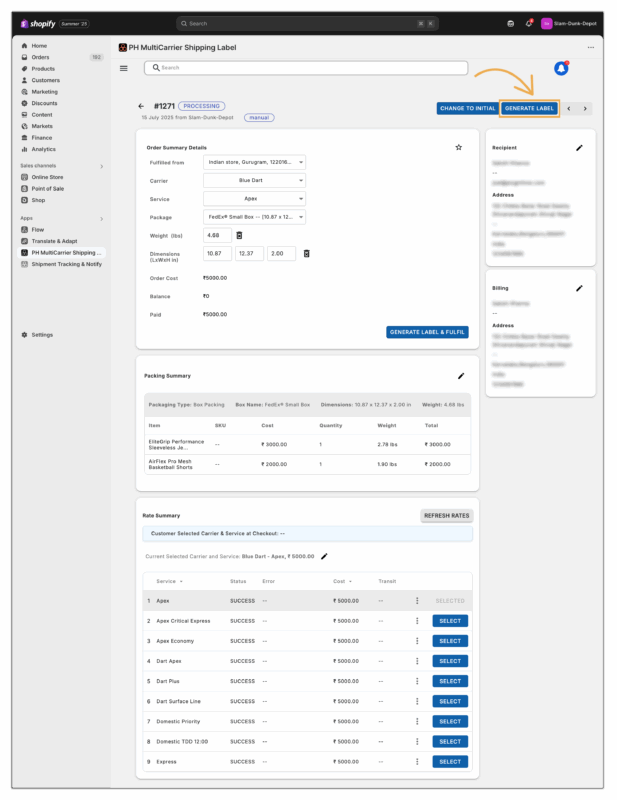Edit Billing with pencil icon
The image size is (617, 800).
579,288
